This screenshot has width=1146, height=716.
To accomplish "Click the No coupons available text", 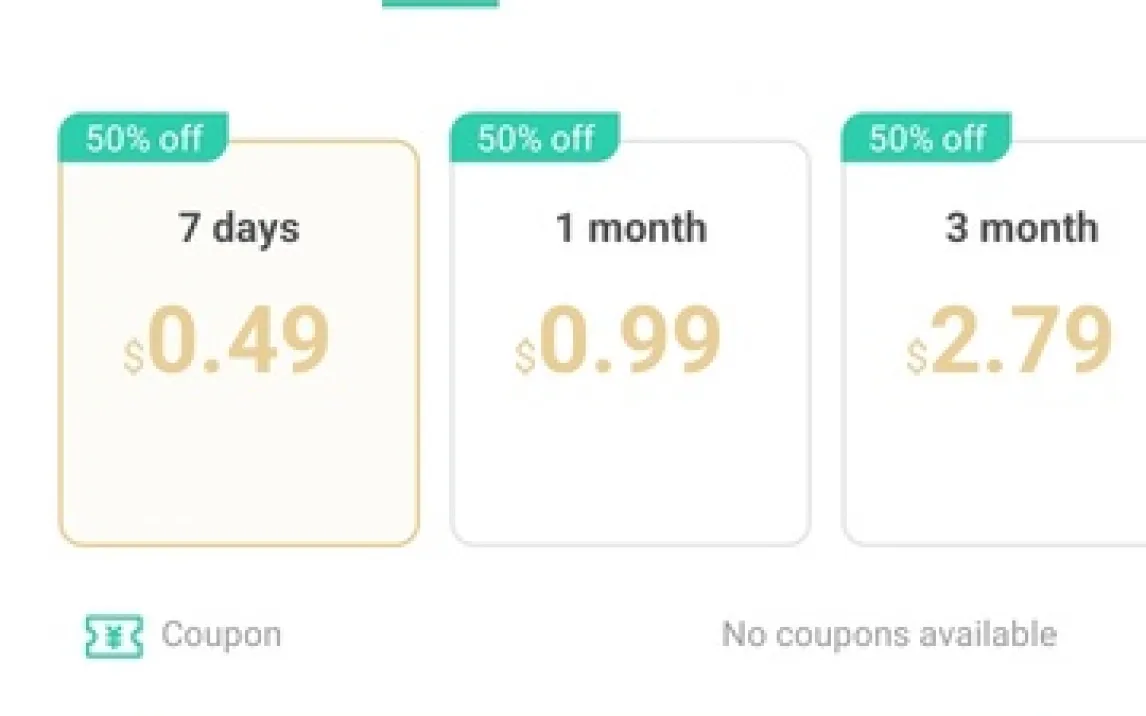I will [x=888, y=635].
